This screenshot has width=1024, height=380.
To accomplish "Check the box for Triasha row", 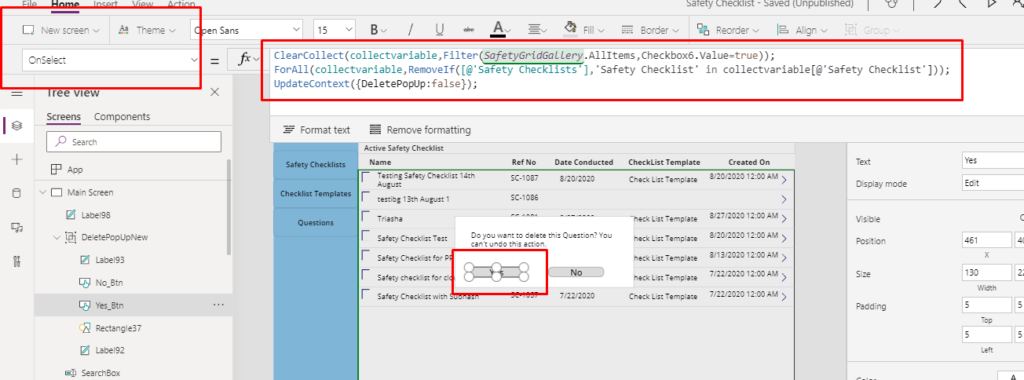I will click(x=366, y=216).
